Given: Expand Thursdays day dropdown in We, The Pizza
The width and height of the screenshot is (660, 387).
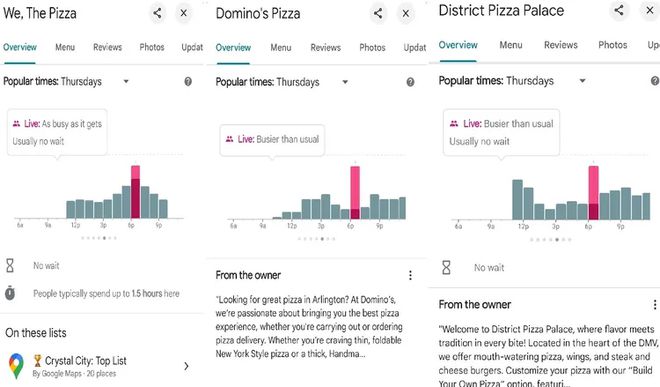Looking at the screenshot, I should 126,82.
